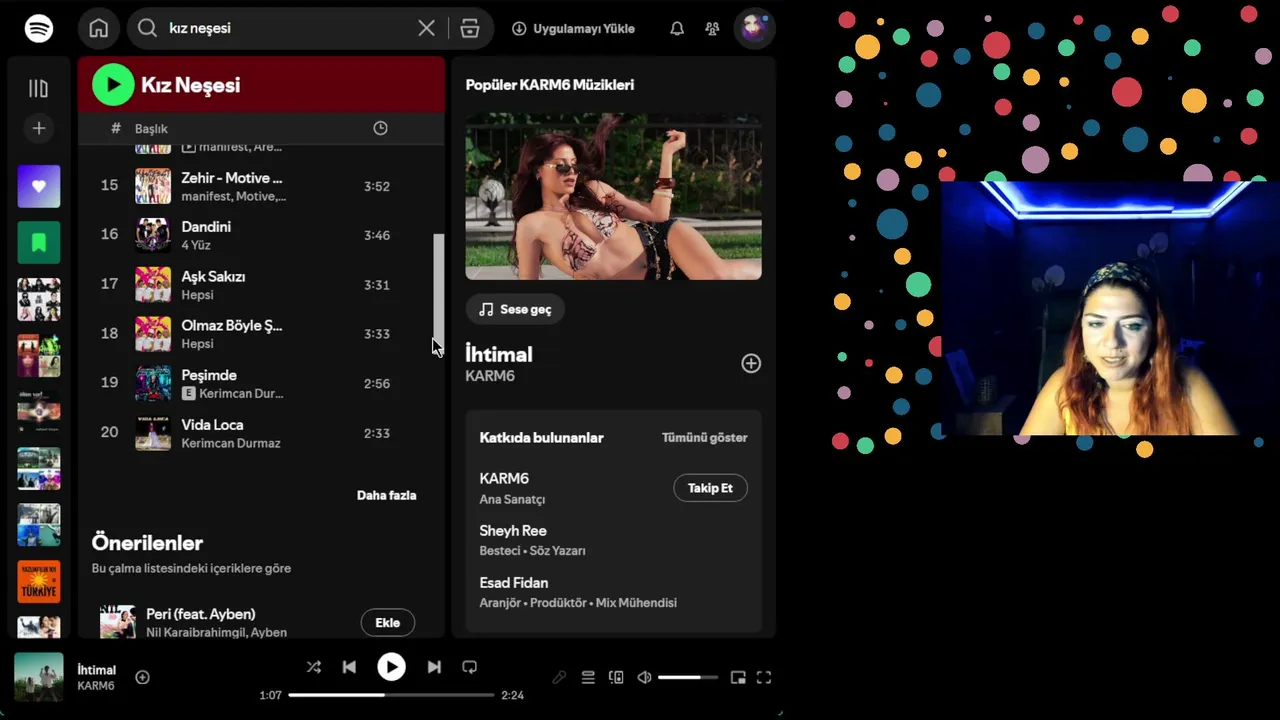
Task: Show all credits with Tümünü göster
Action: tap(704, 437)
